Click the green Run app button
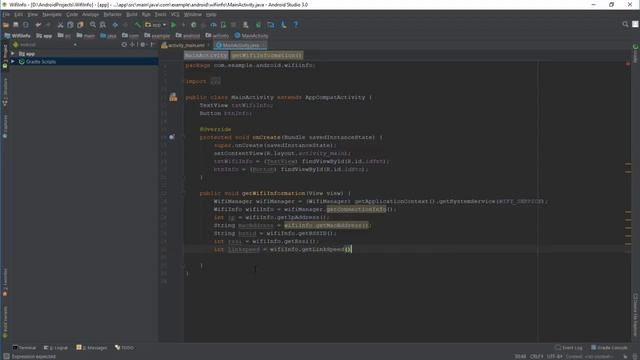The height and width of the screenshot is (360, 640). [173, 25]
